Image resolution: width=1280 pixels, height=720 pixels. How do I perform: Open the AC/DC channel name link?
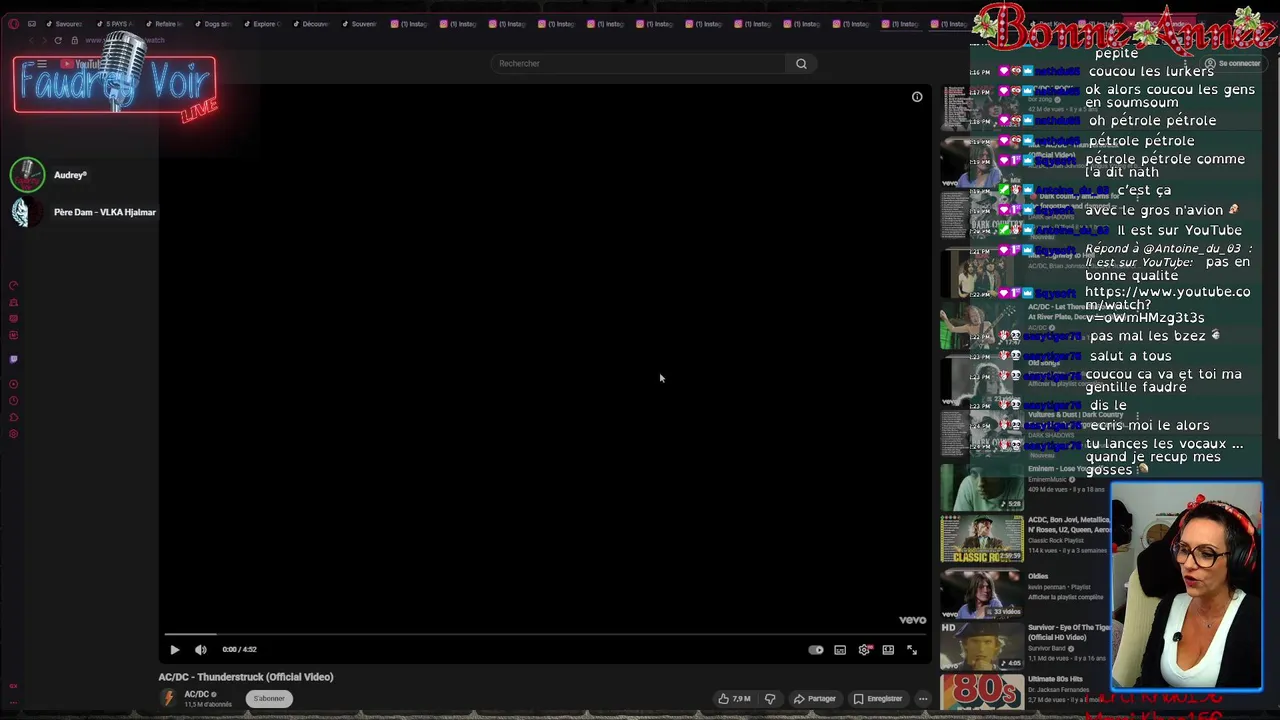[x=196, y=694]
